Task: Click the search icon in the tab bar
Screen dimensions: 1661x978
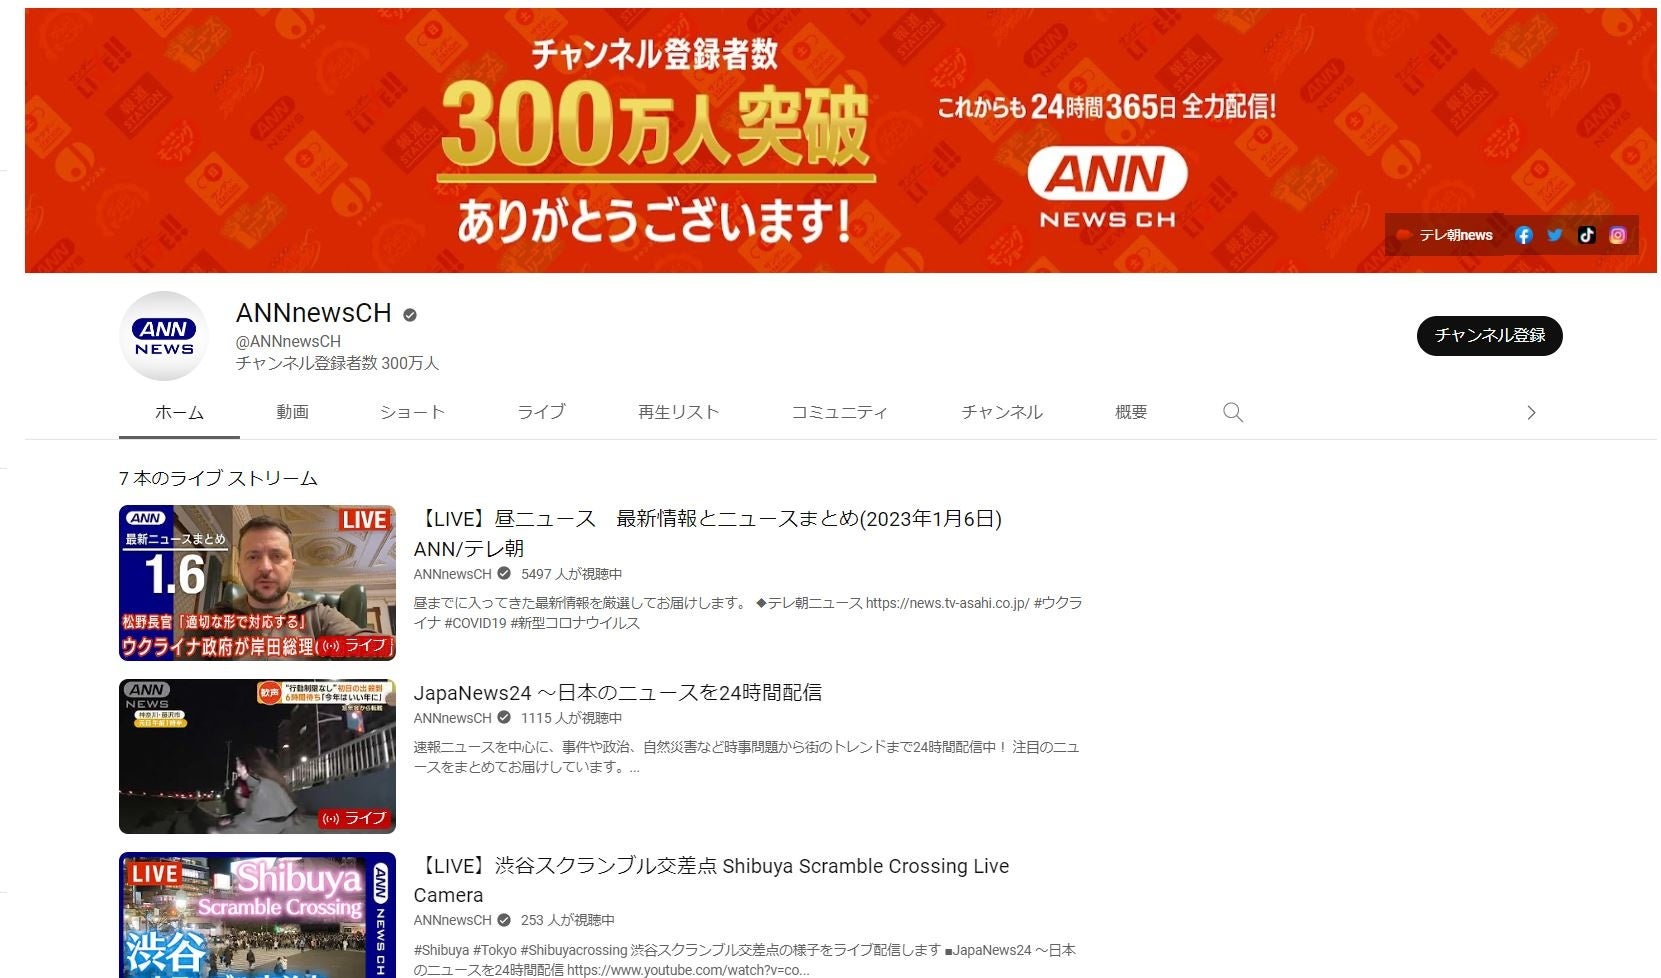Action: pyautogui.click(x=1232, y=411)
